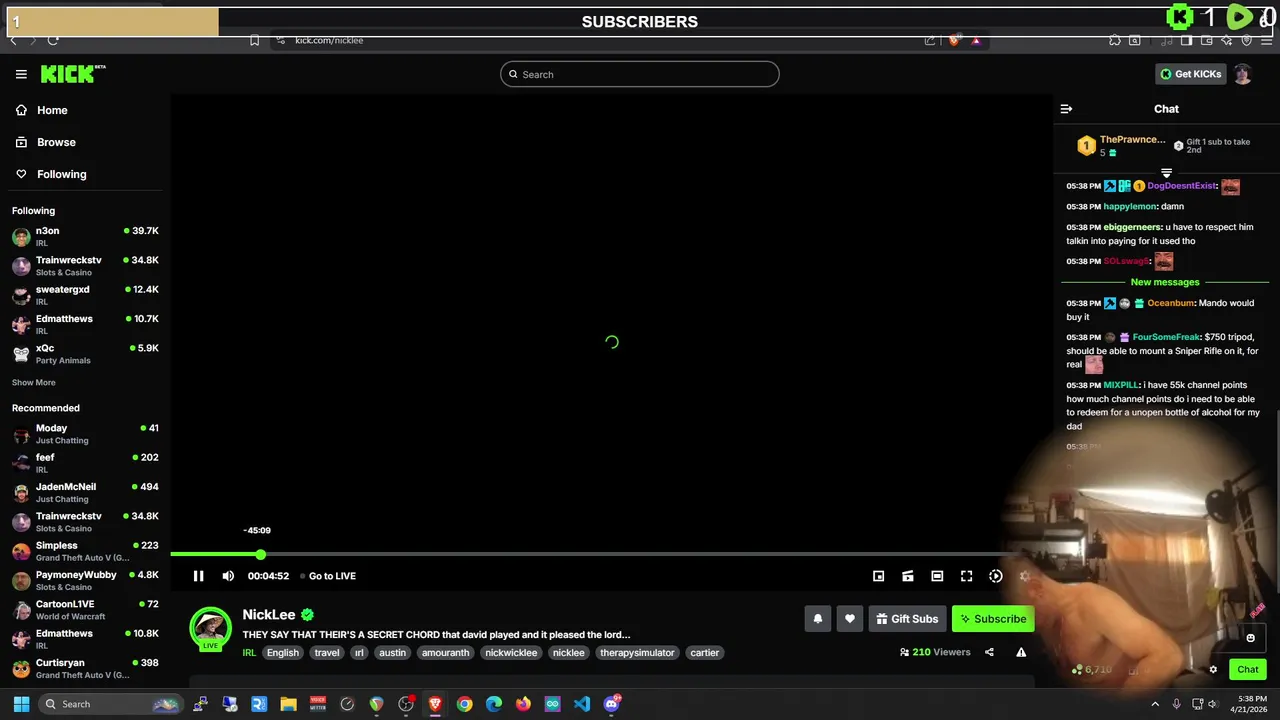Open Moday's recommended channel

(85, 434)
